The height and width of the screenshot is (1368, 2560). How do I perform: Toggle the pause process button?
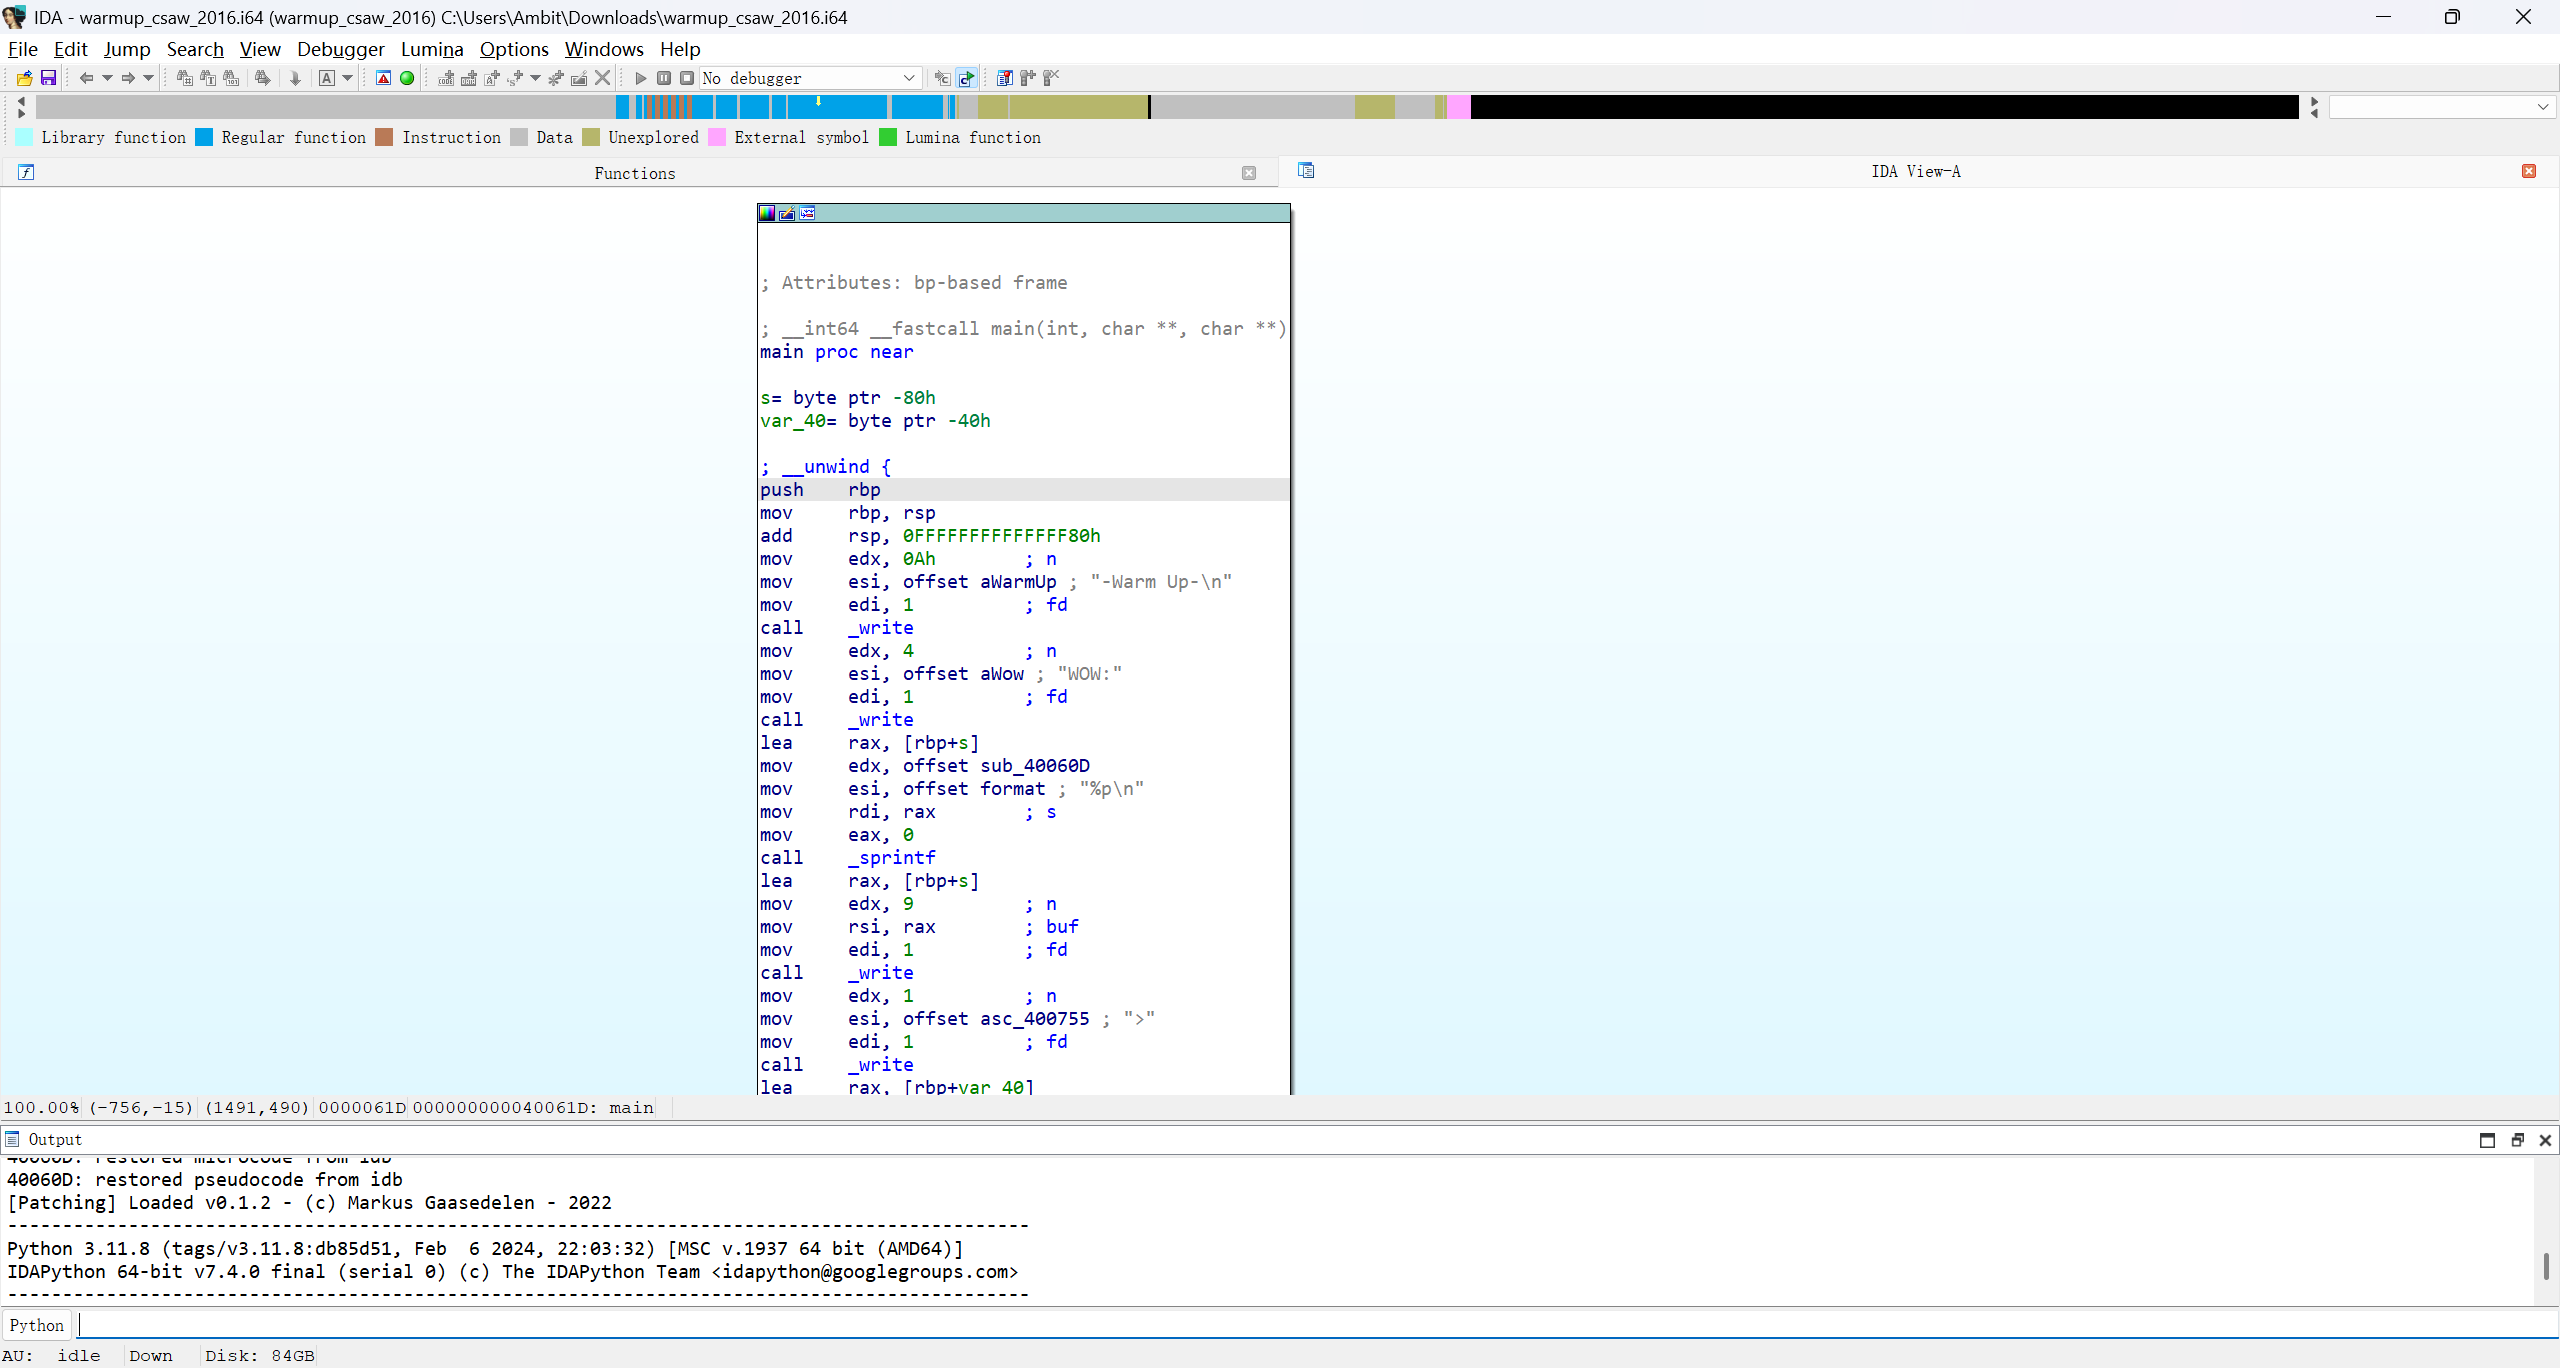tap(664, 78)
